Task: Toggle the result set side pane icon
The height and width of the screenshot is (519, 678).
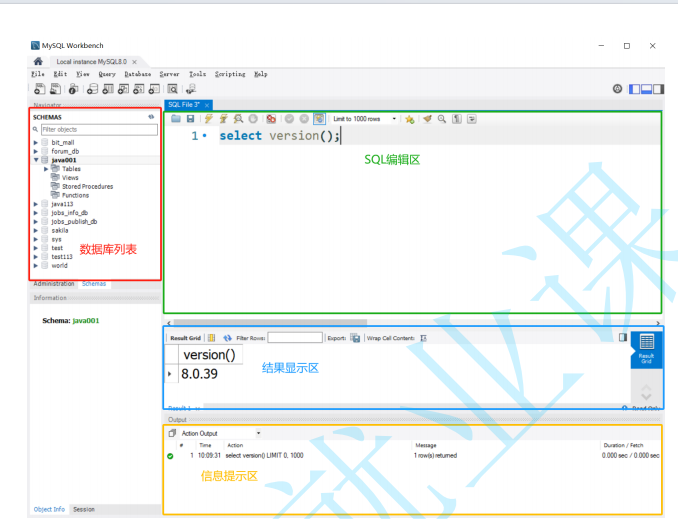Action: 623,337
